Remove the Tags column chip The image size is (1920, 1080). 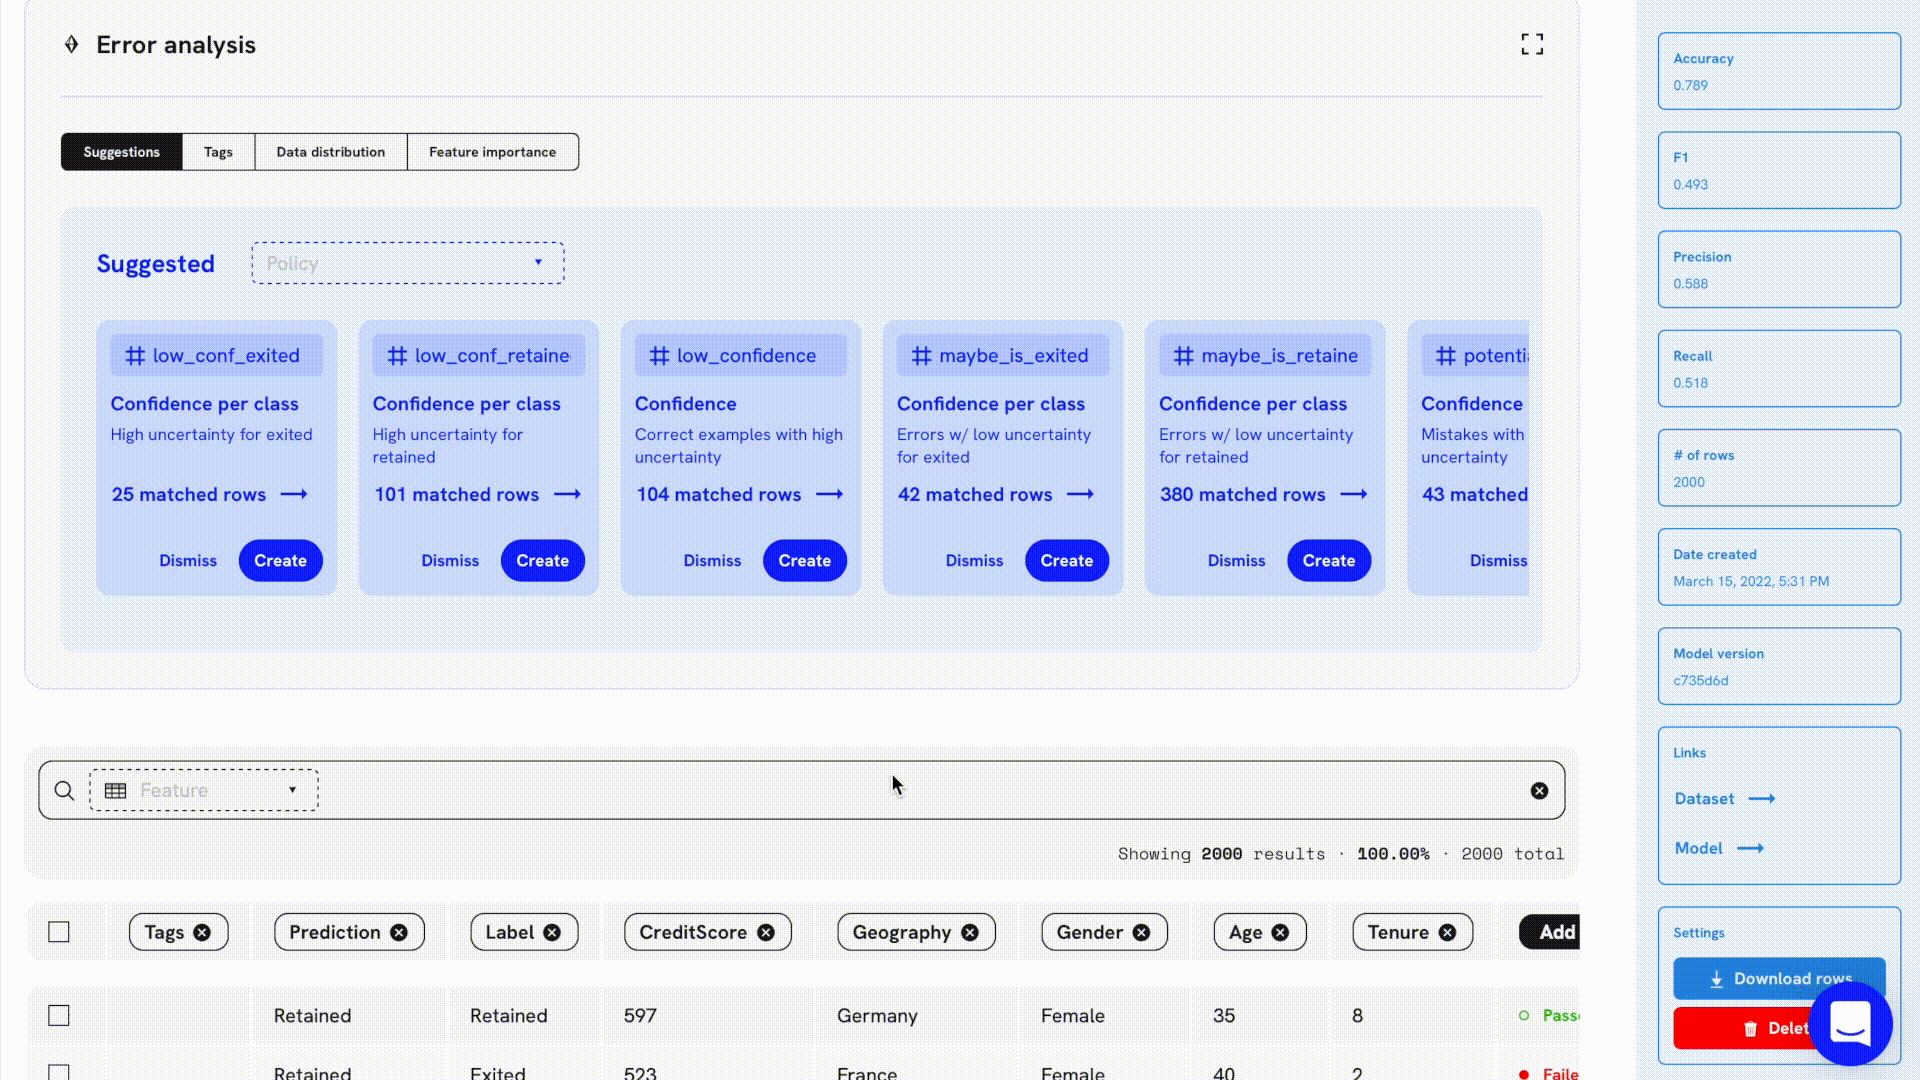pyautogui.click(x=202, y=932)
